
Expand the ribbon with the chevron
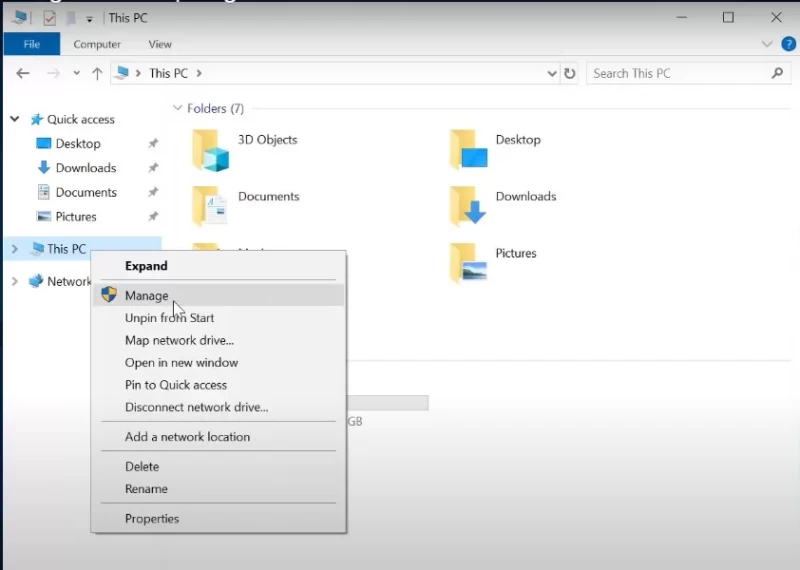point(766,44)
